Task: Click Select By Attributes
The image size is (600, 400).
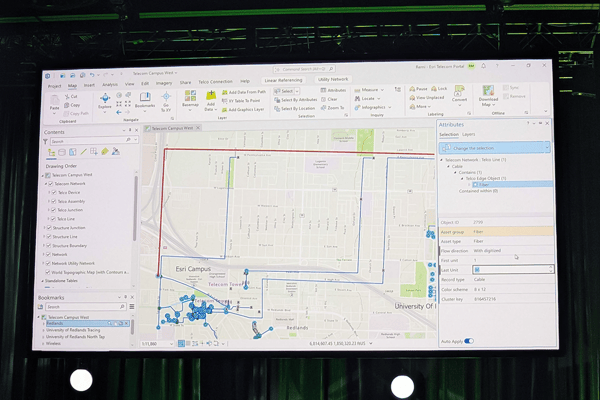Action: 295,100
